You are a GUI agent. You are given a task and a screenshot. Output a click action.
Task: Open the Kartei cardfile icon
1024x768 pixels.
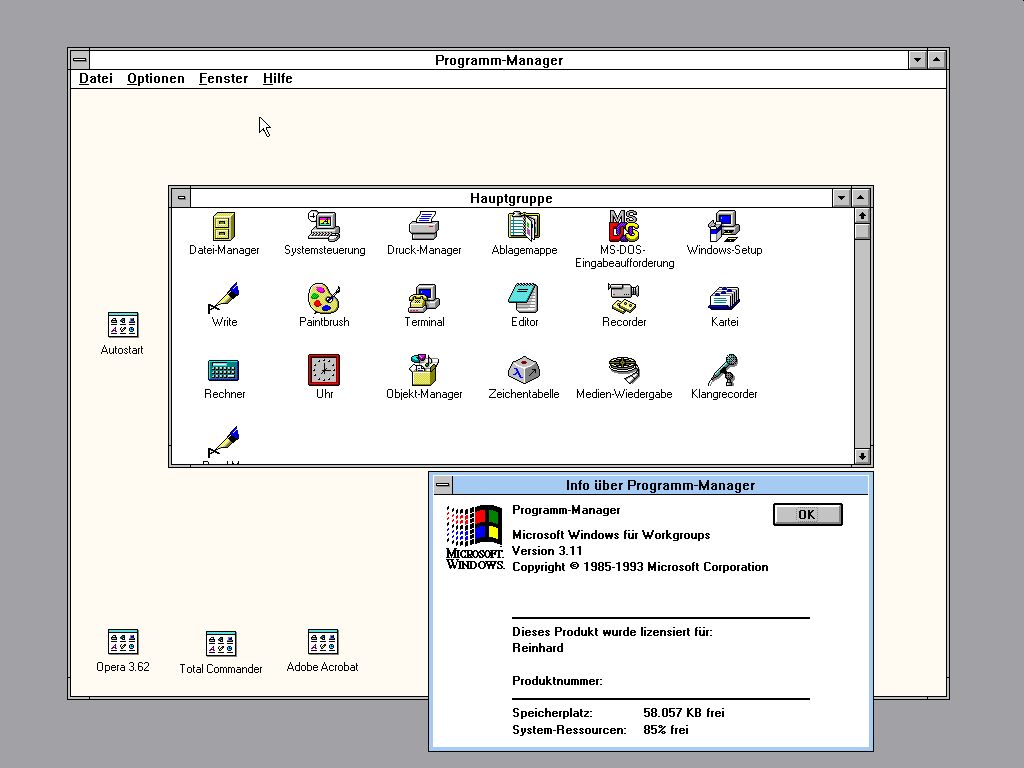[x=724, y=298]
